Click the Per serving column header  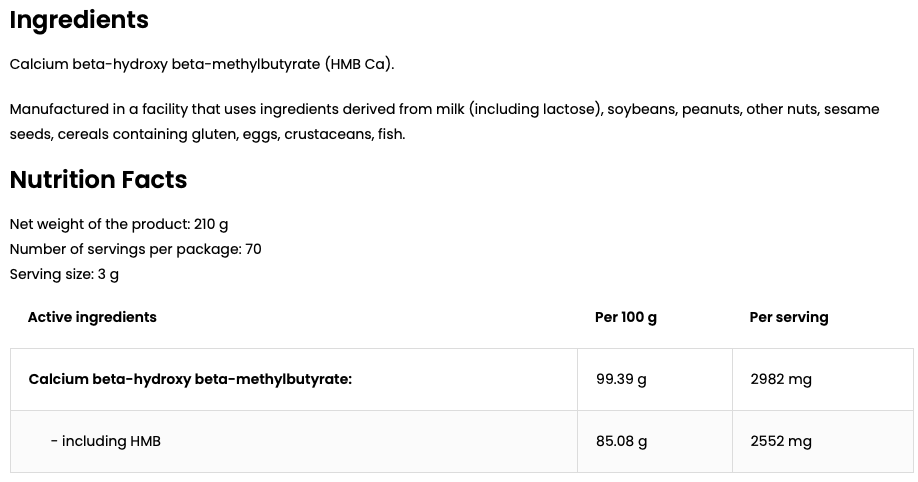pos(789,317)
